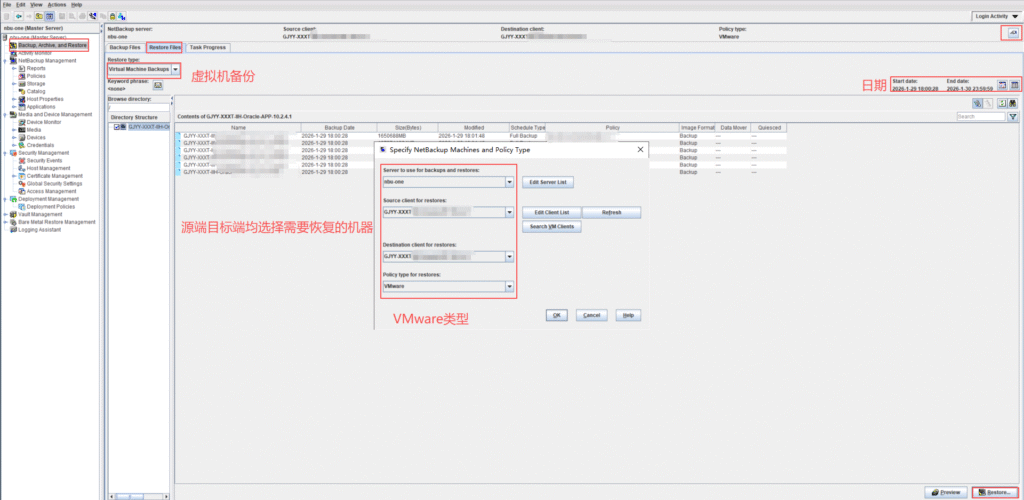Image resolution: width=1024 pixels, height=500 pixels.
Task: Select Activity Monitor in the tree
Action: [35, 53]
